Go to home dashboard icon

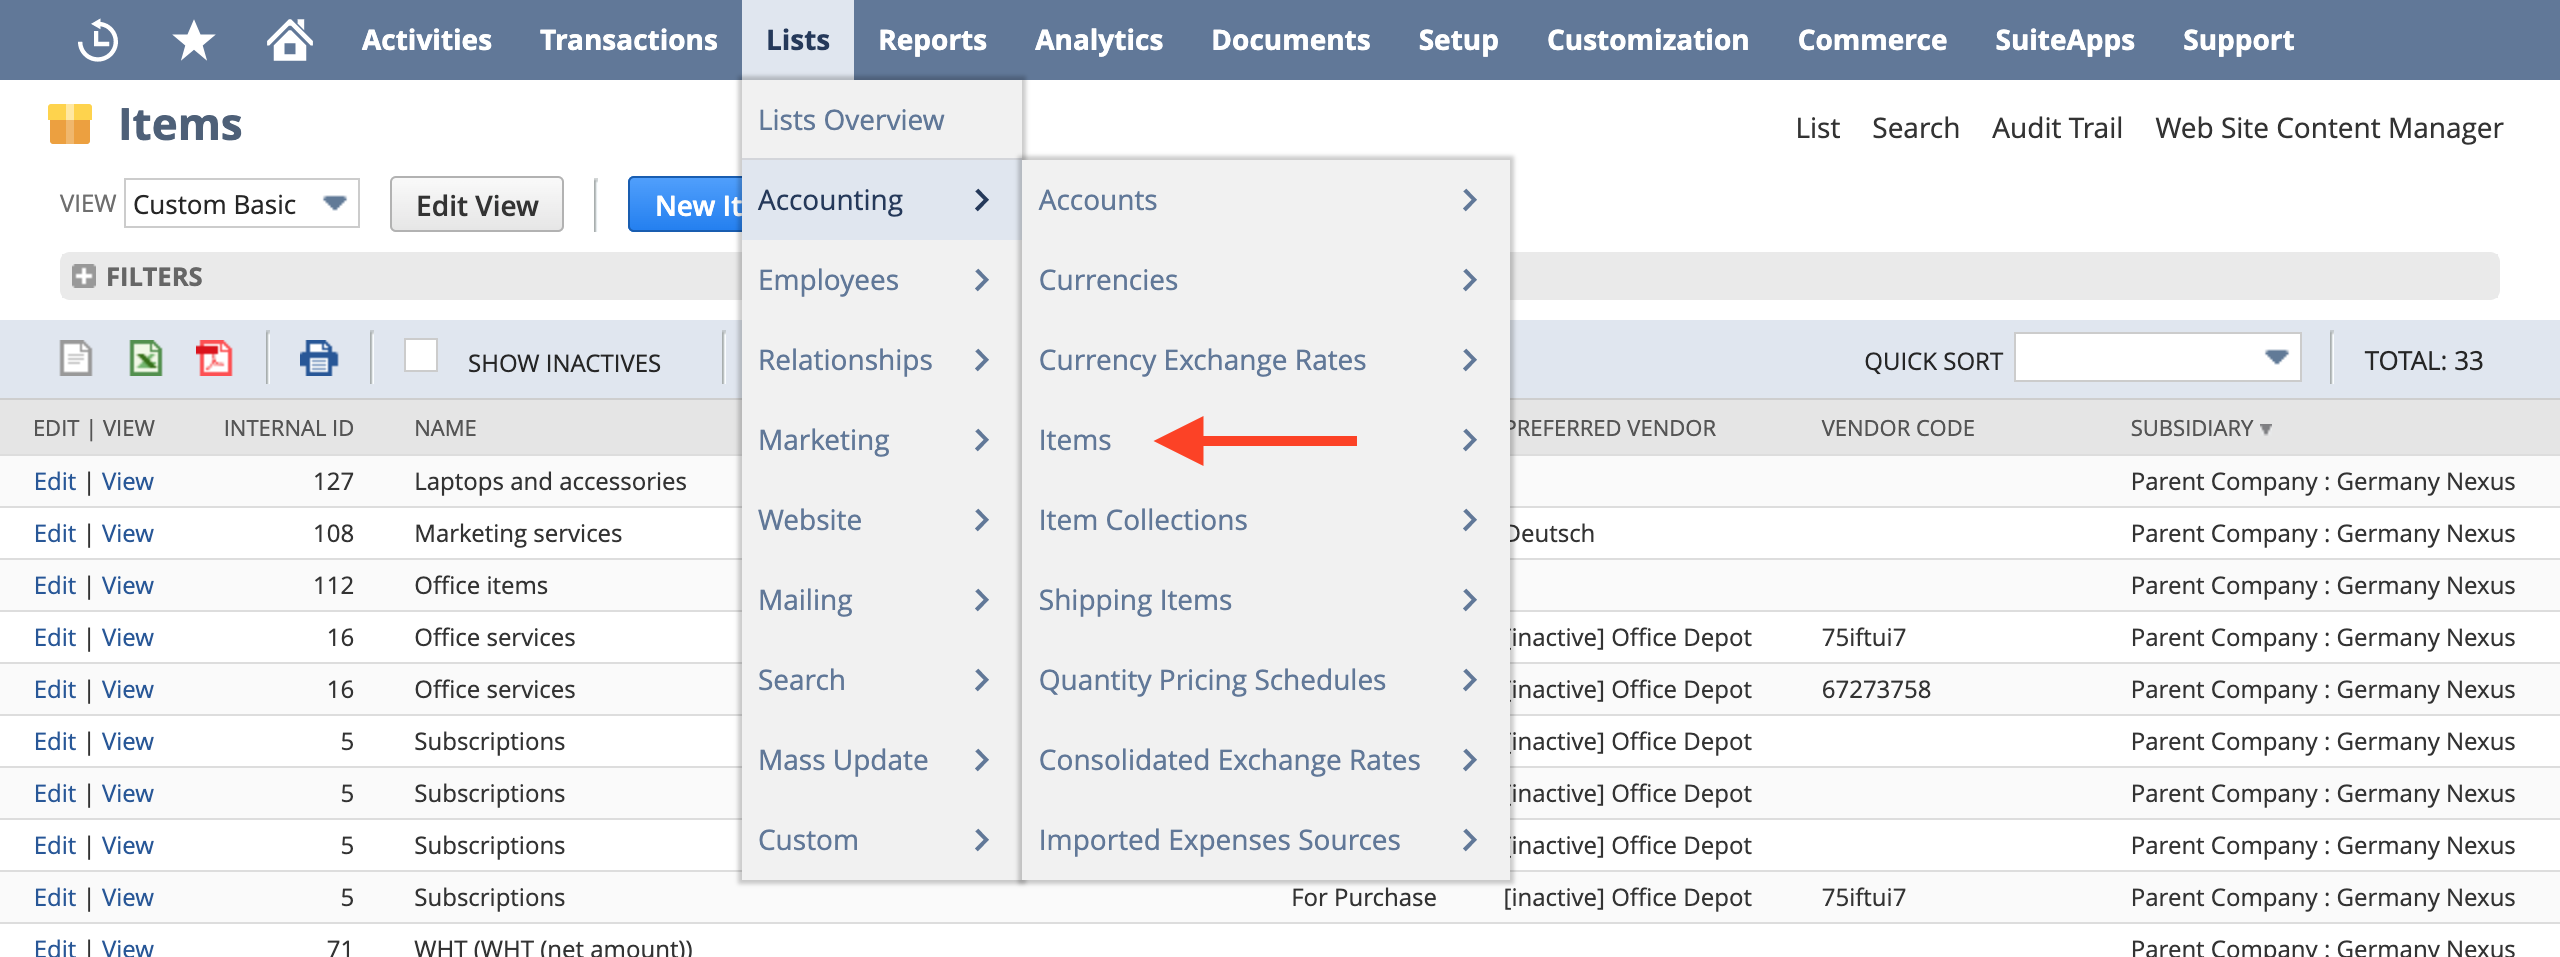pos(288,39)
